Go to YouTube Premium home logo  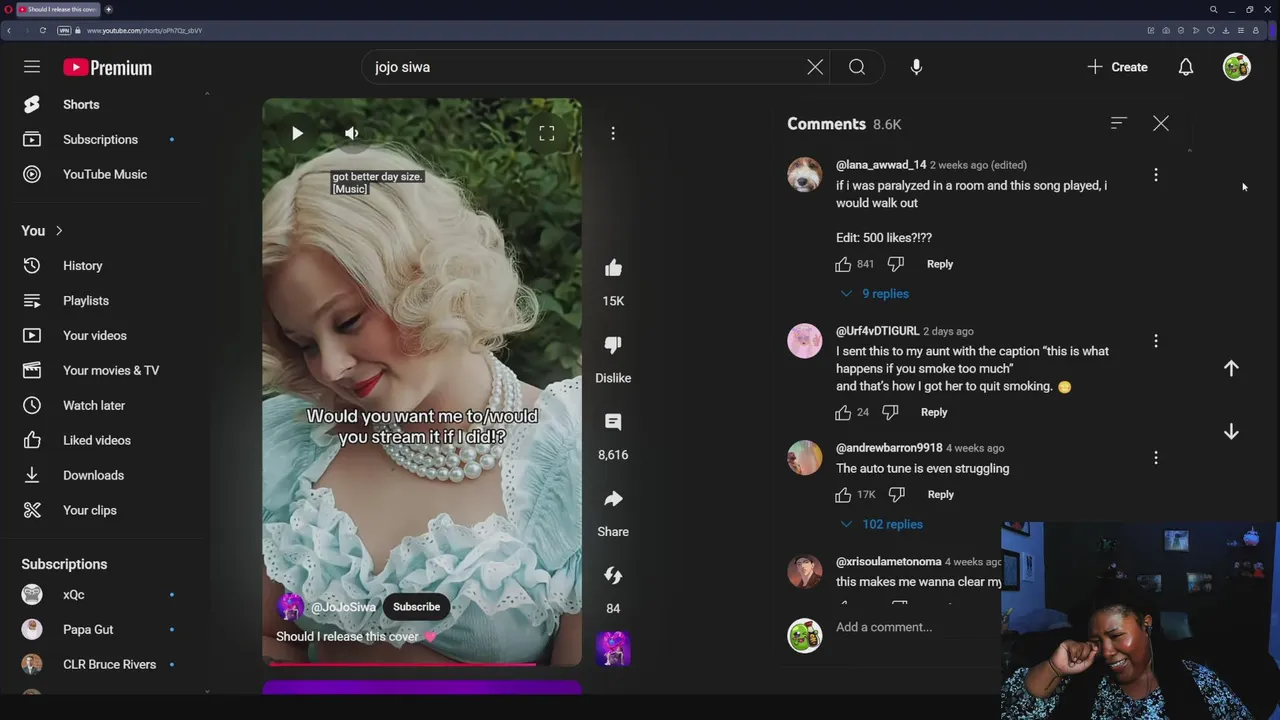[x=107, y=68]
